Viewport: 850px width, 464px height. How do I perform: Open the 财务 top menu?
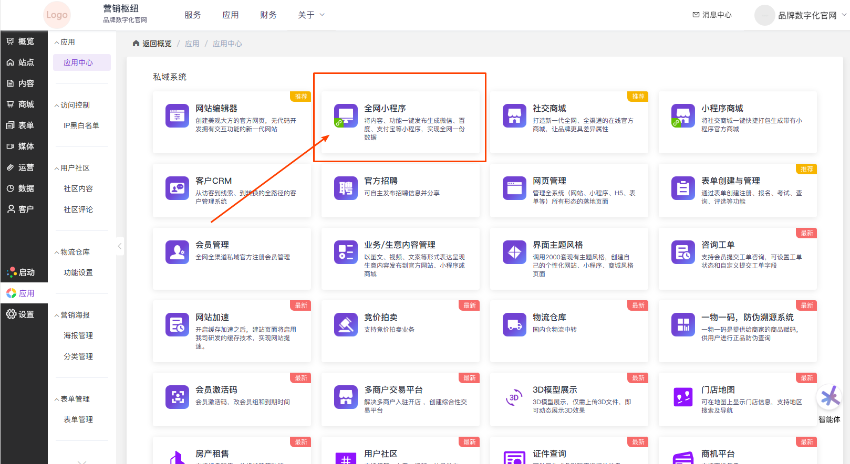[268, 15]
